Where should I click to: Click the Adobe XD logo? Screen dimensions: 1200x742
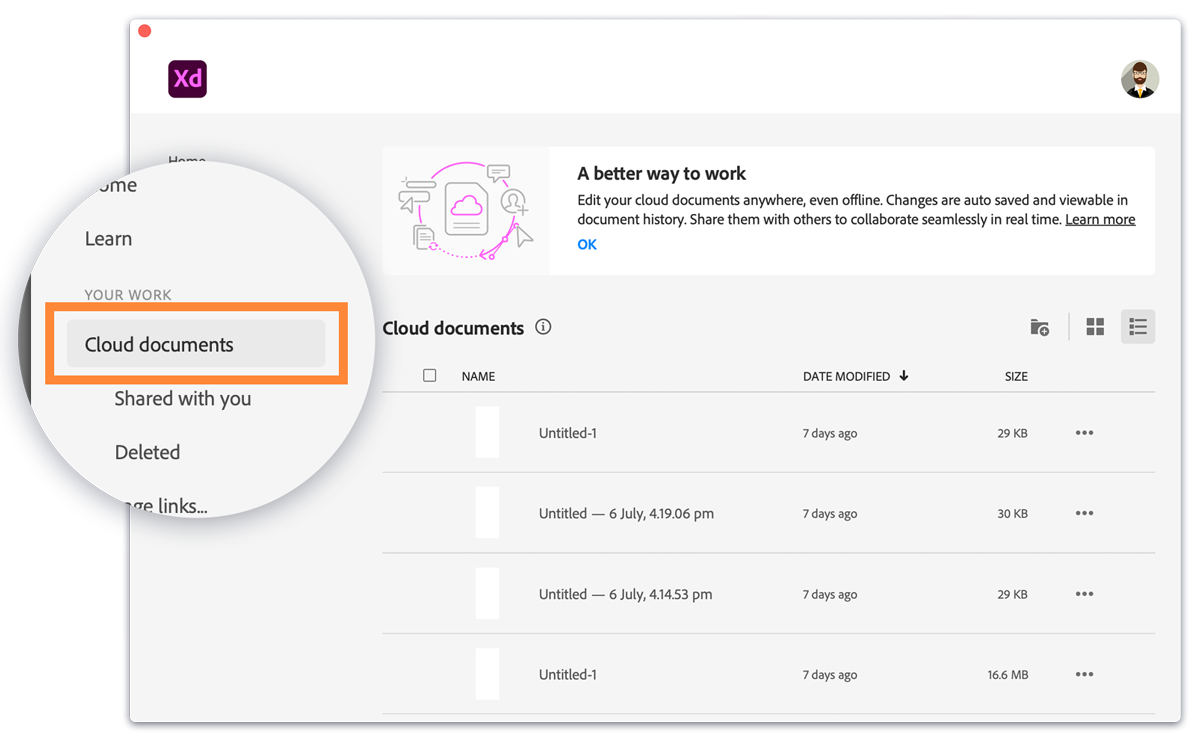(187, 79)
